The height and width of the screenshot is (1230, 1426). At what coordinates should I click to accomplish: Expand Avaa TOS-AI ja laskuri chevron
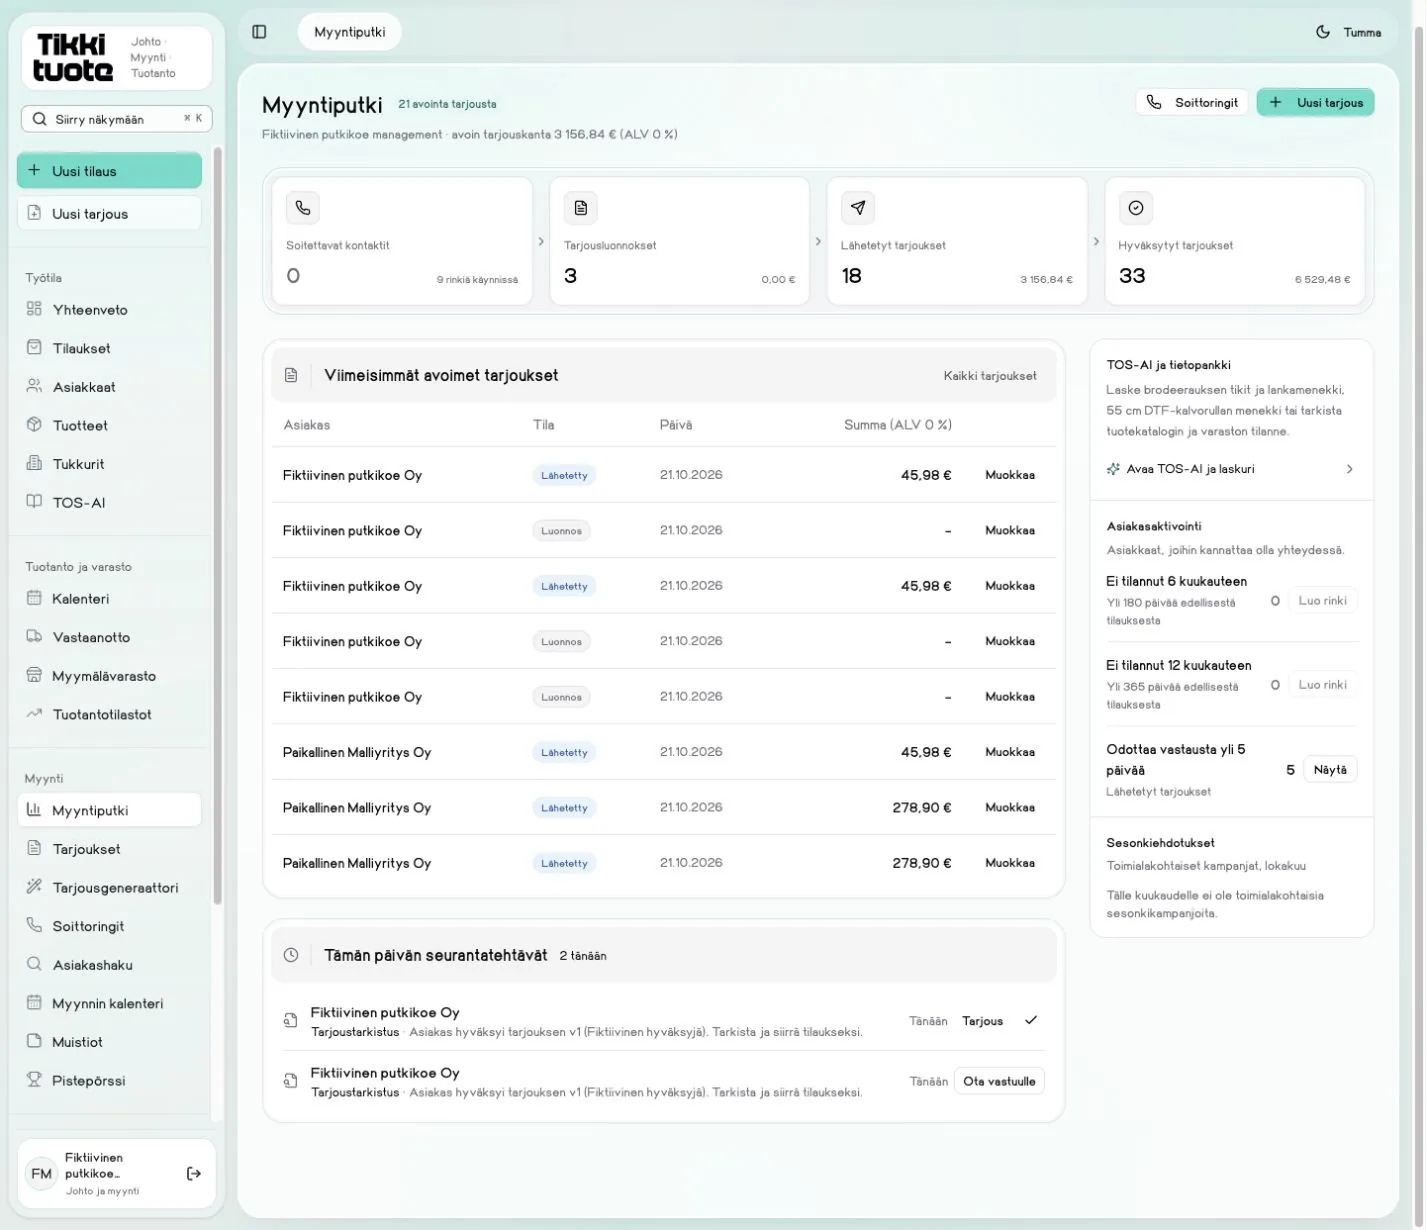(x=1349, y=469)
